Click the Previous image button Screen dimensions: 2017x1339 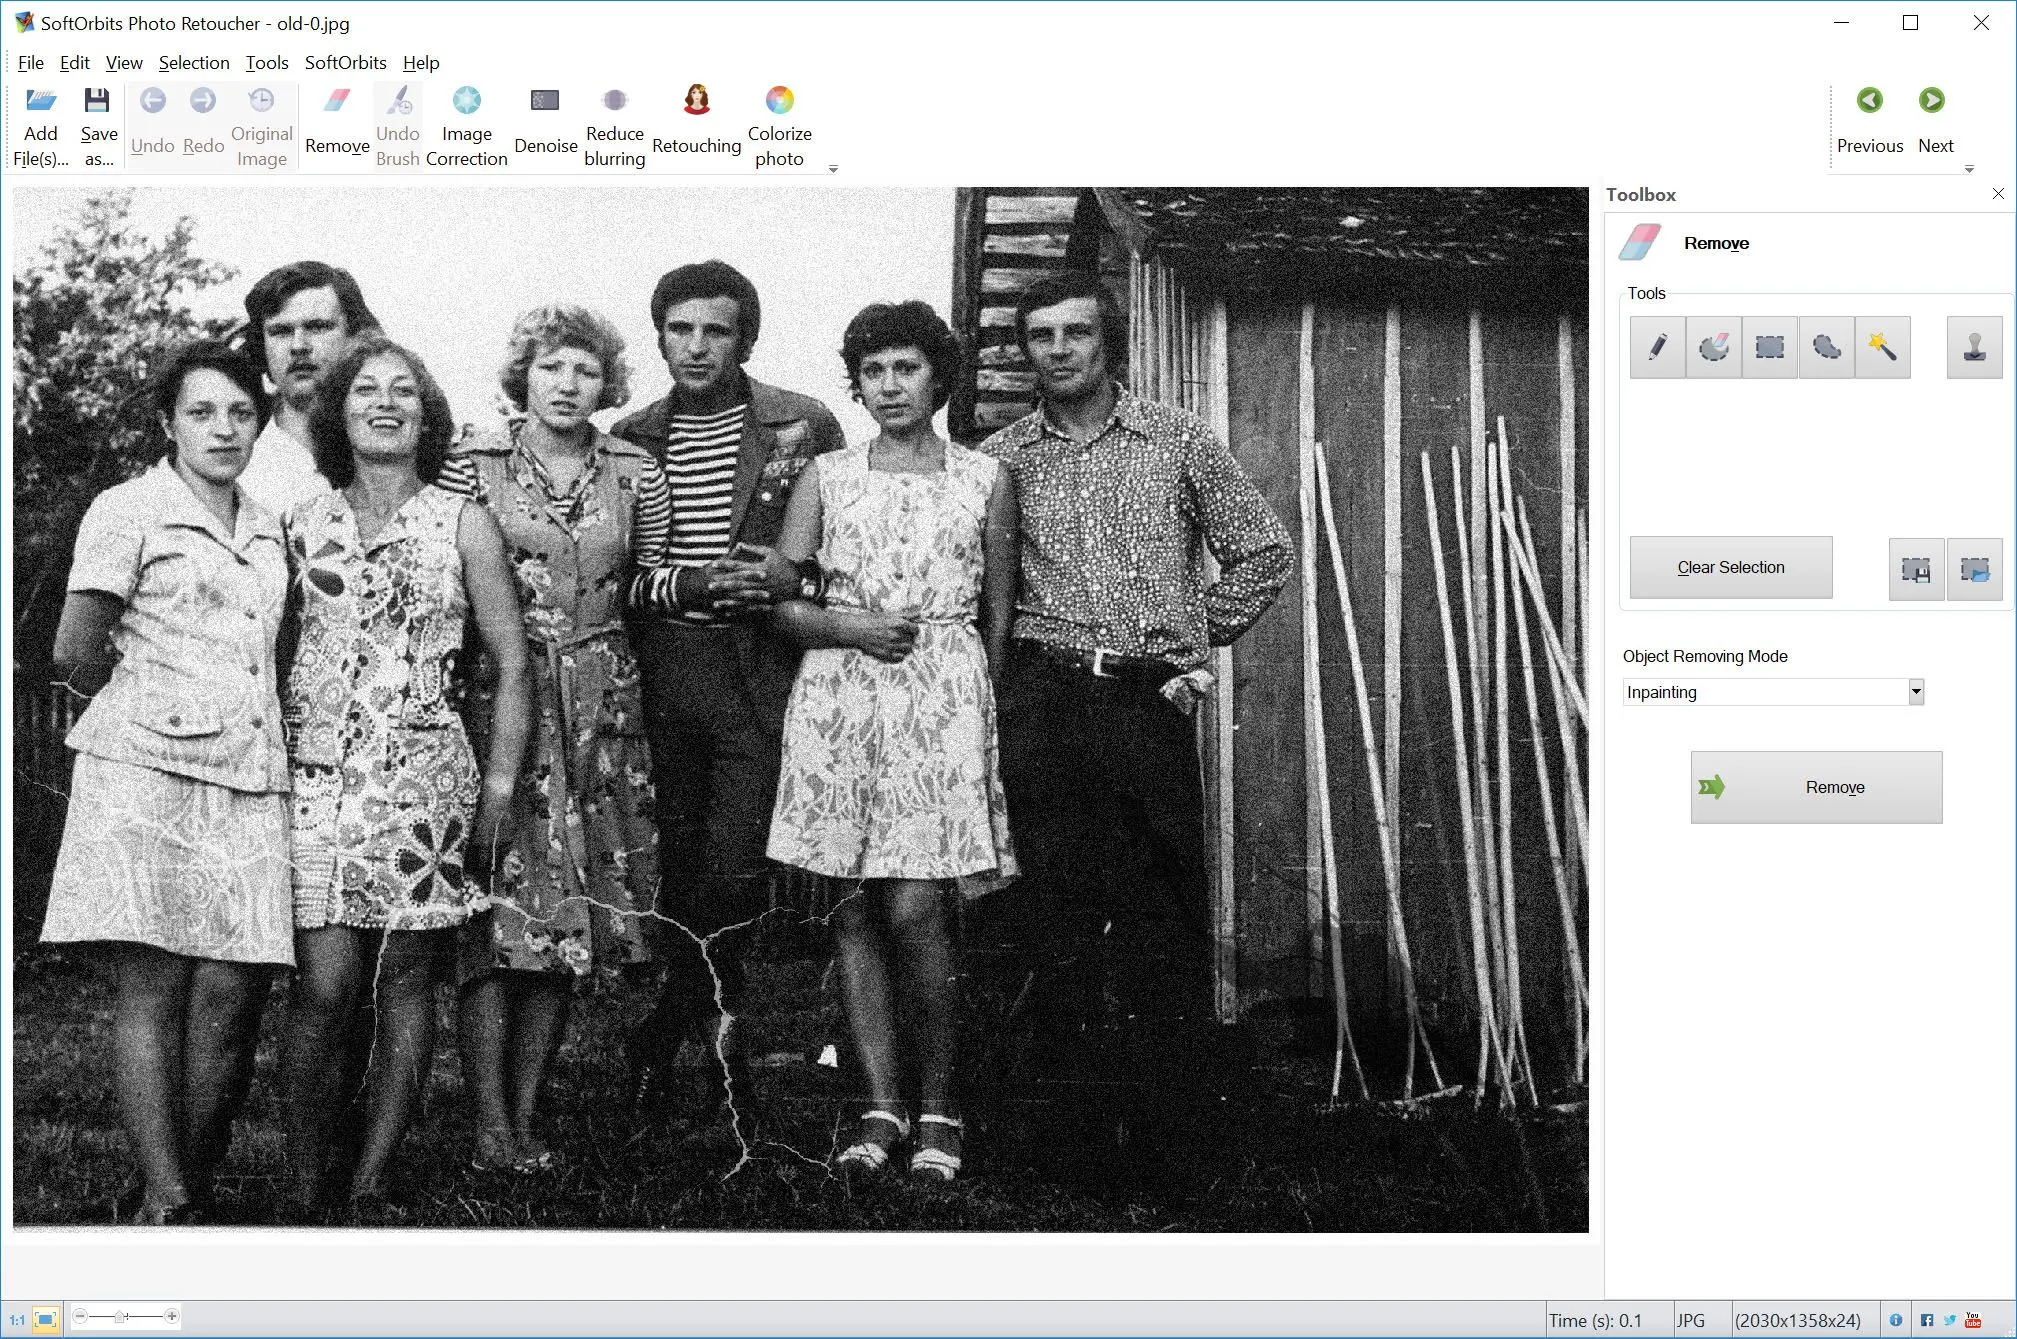coord(1869,100)
